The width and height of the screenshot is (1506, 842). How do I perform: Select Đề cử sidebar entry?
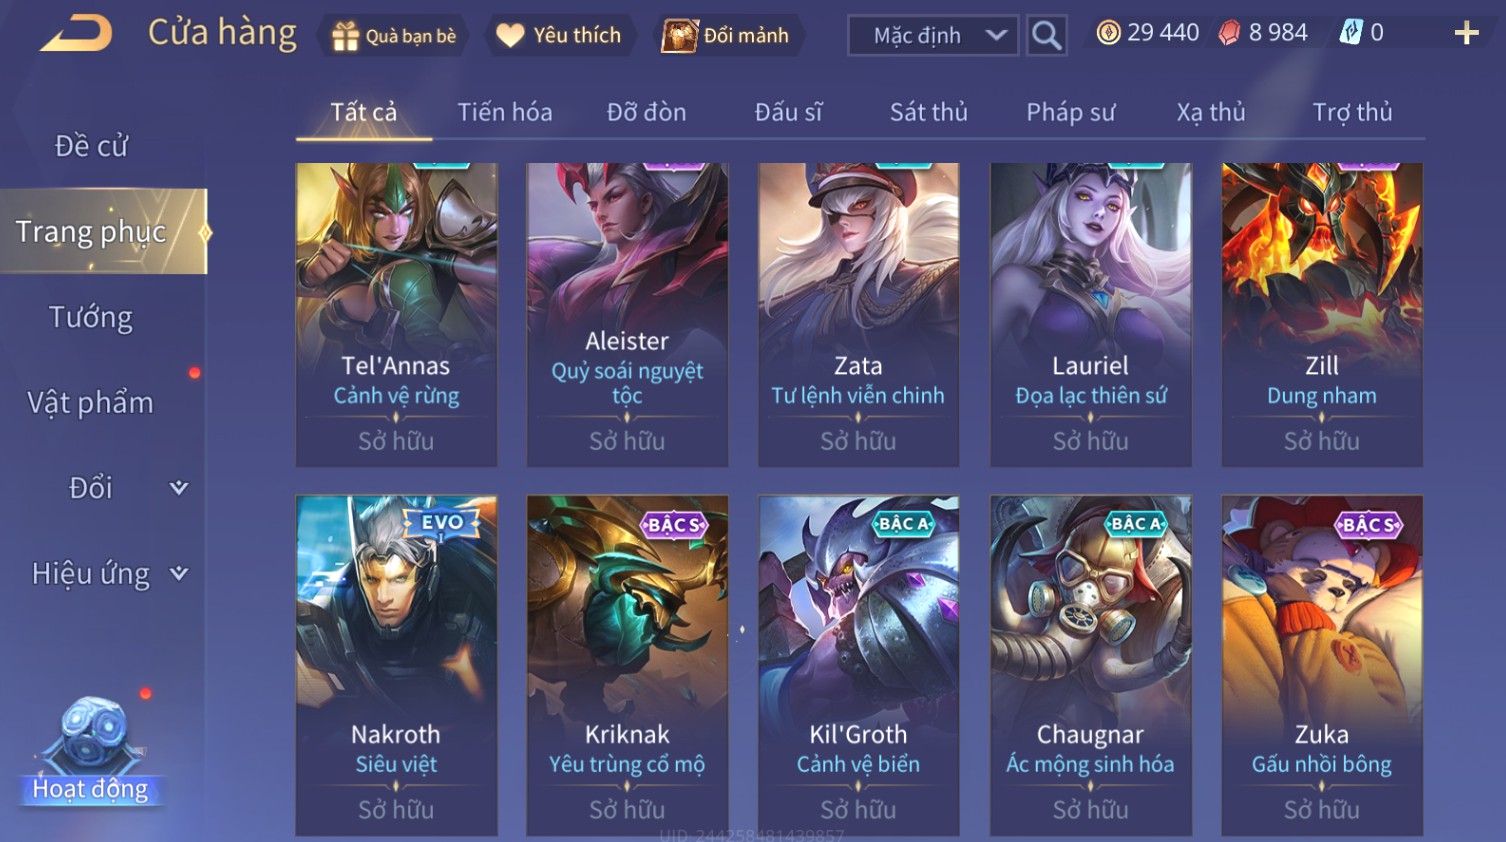(x=91, y=146)
